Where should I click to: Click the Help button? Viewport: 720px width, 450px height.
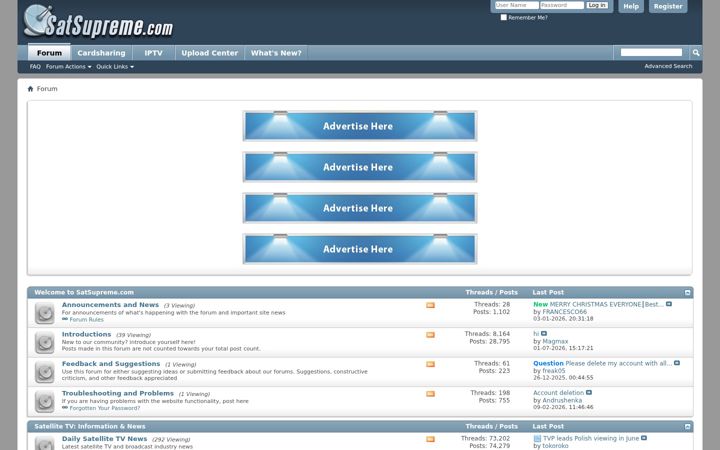coord(631,6)
